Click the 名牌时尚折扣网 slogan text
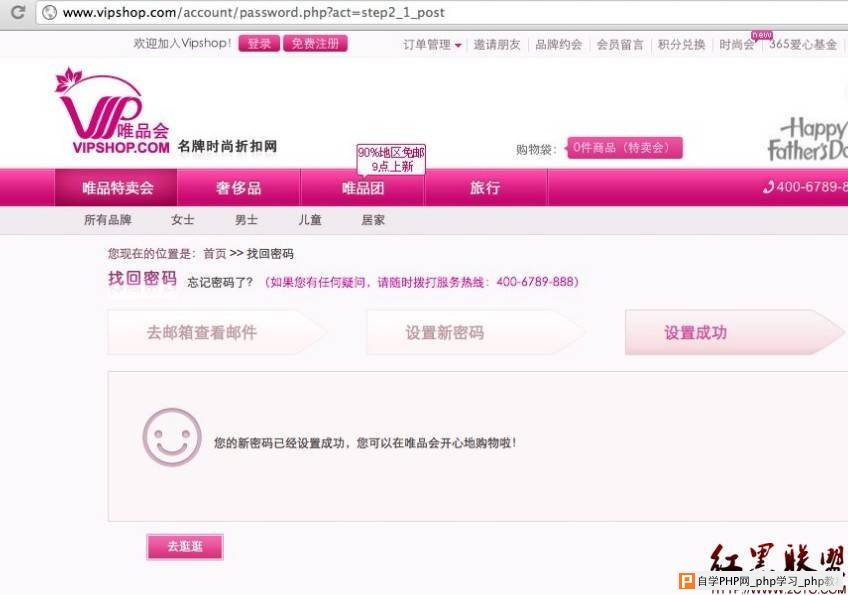Screen dimensions: 848x595 point(227,147)
